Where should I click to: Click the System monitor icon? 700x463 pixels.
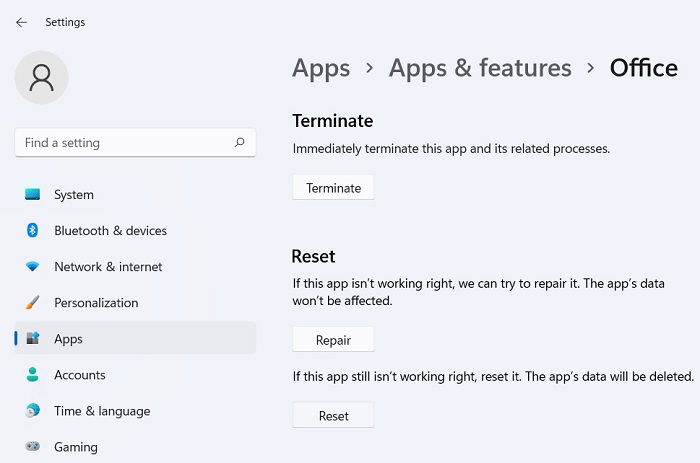(x=33, y=195)
